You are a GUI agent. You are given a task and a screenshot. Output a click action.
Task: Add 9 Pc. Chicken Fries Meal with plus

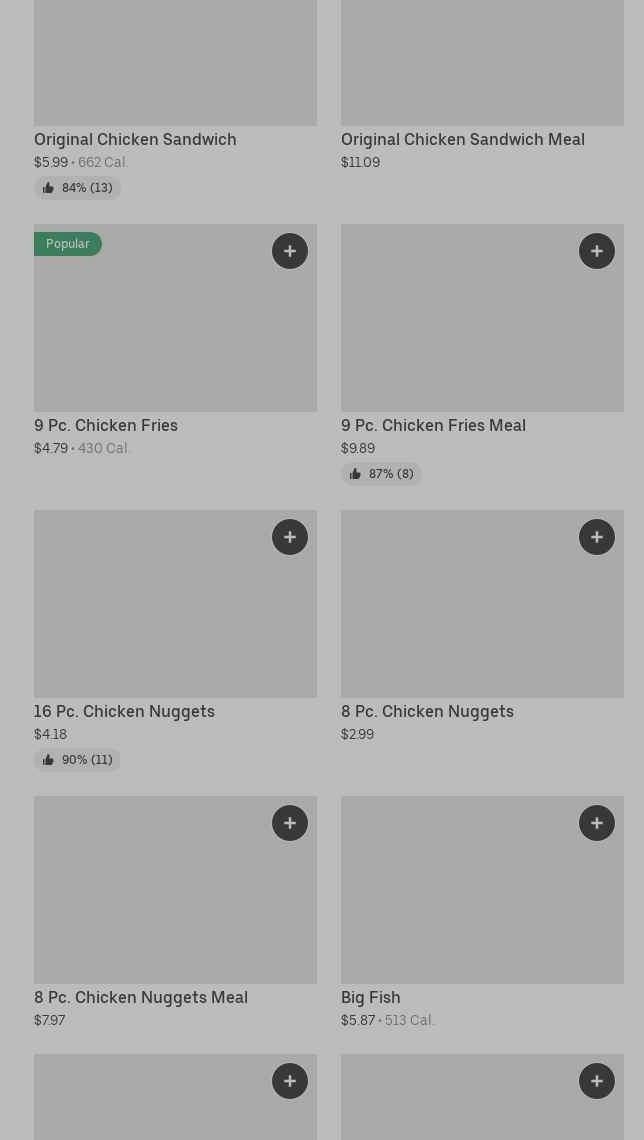597,251
